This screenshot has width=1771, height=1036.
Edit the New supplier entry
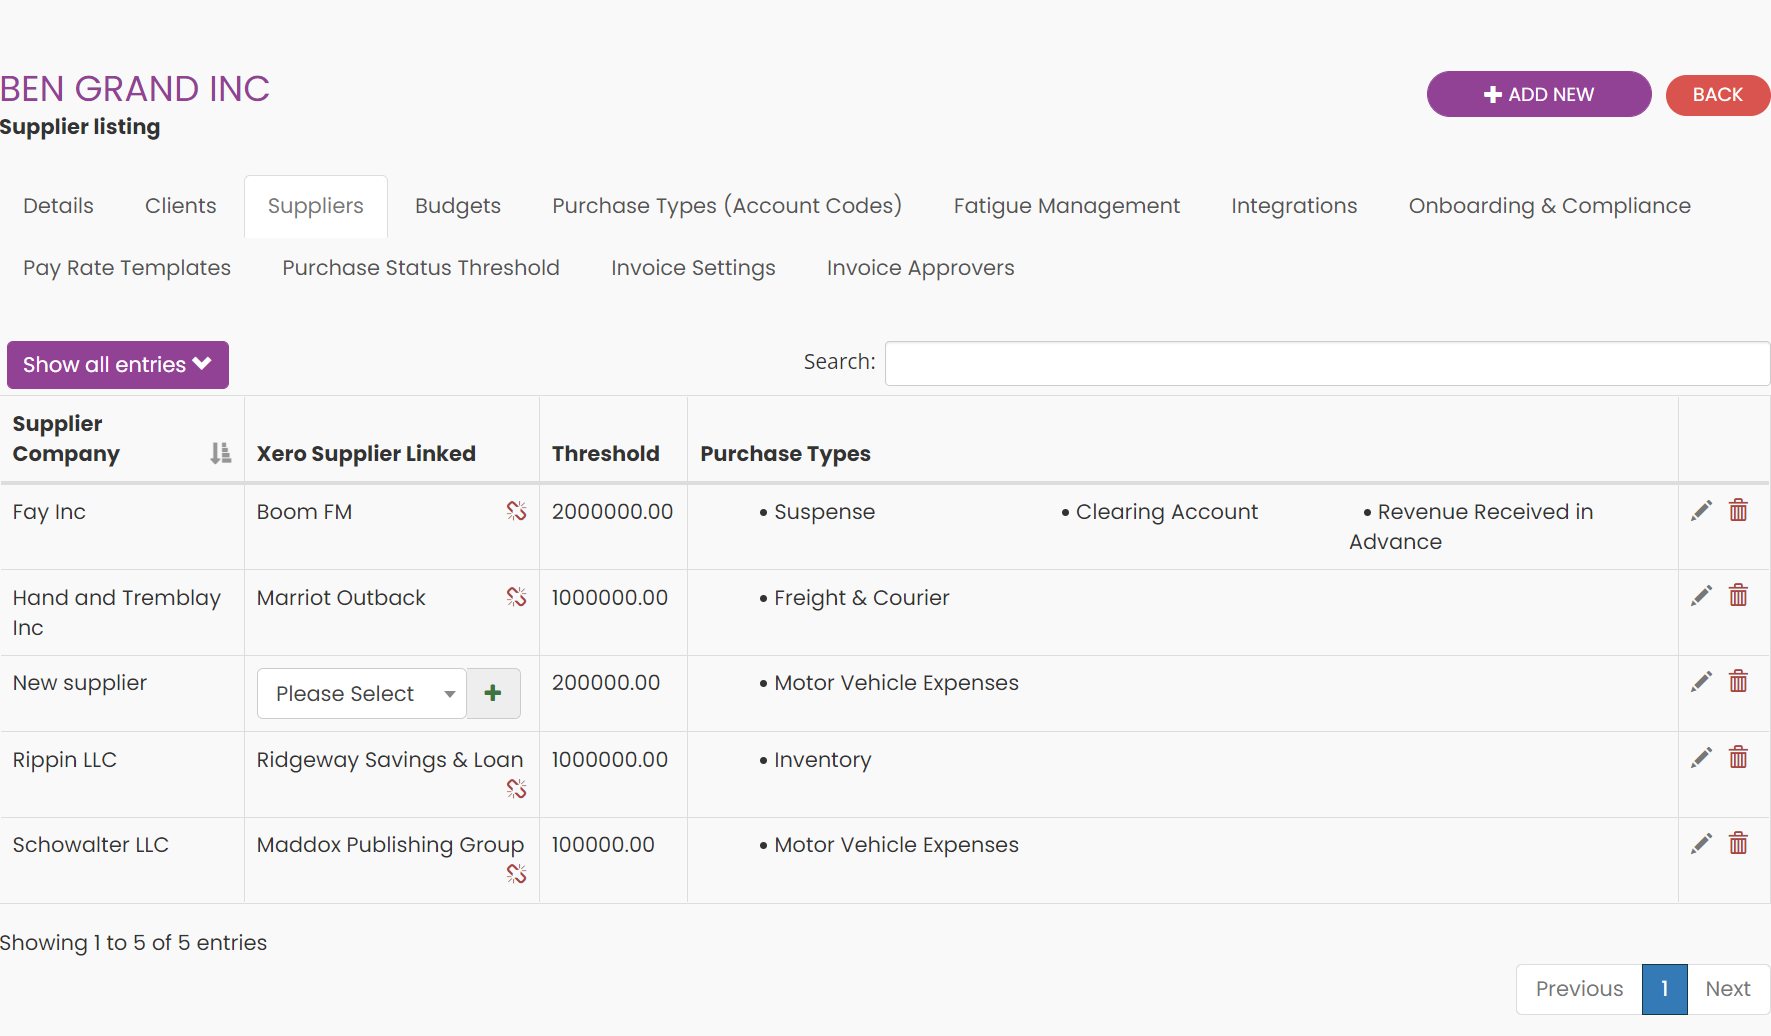1701,682
